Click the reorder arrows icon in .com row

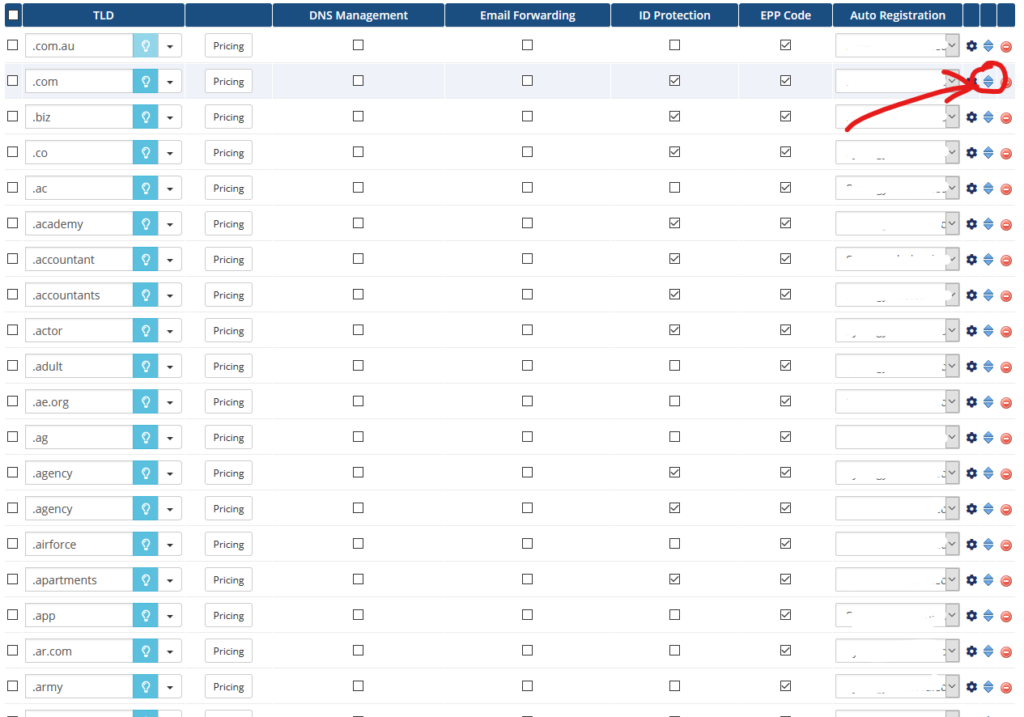988,82
